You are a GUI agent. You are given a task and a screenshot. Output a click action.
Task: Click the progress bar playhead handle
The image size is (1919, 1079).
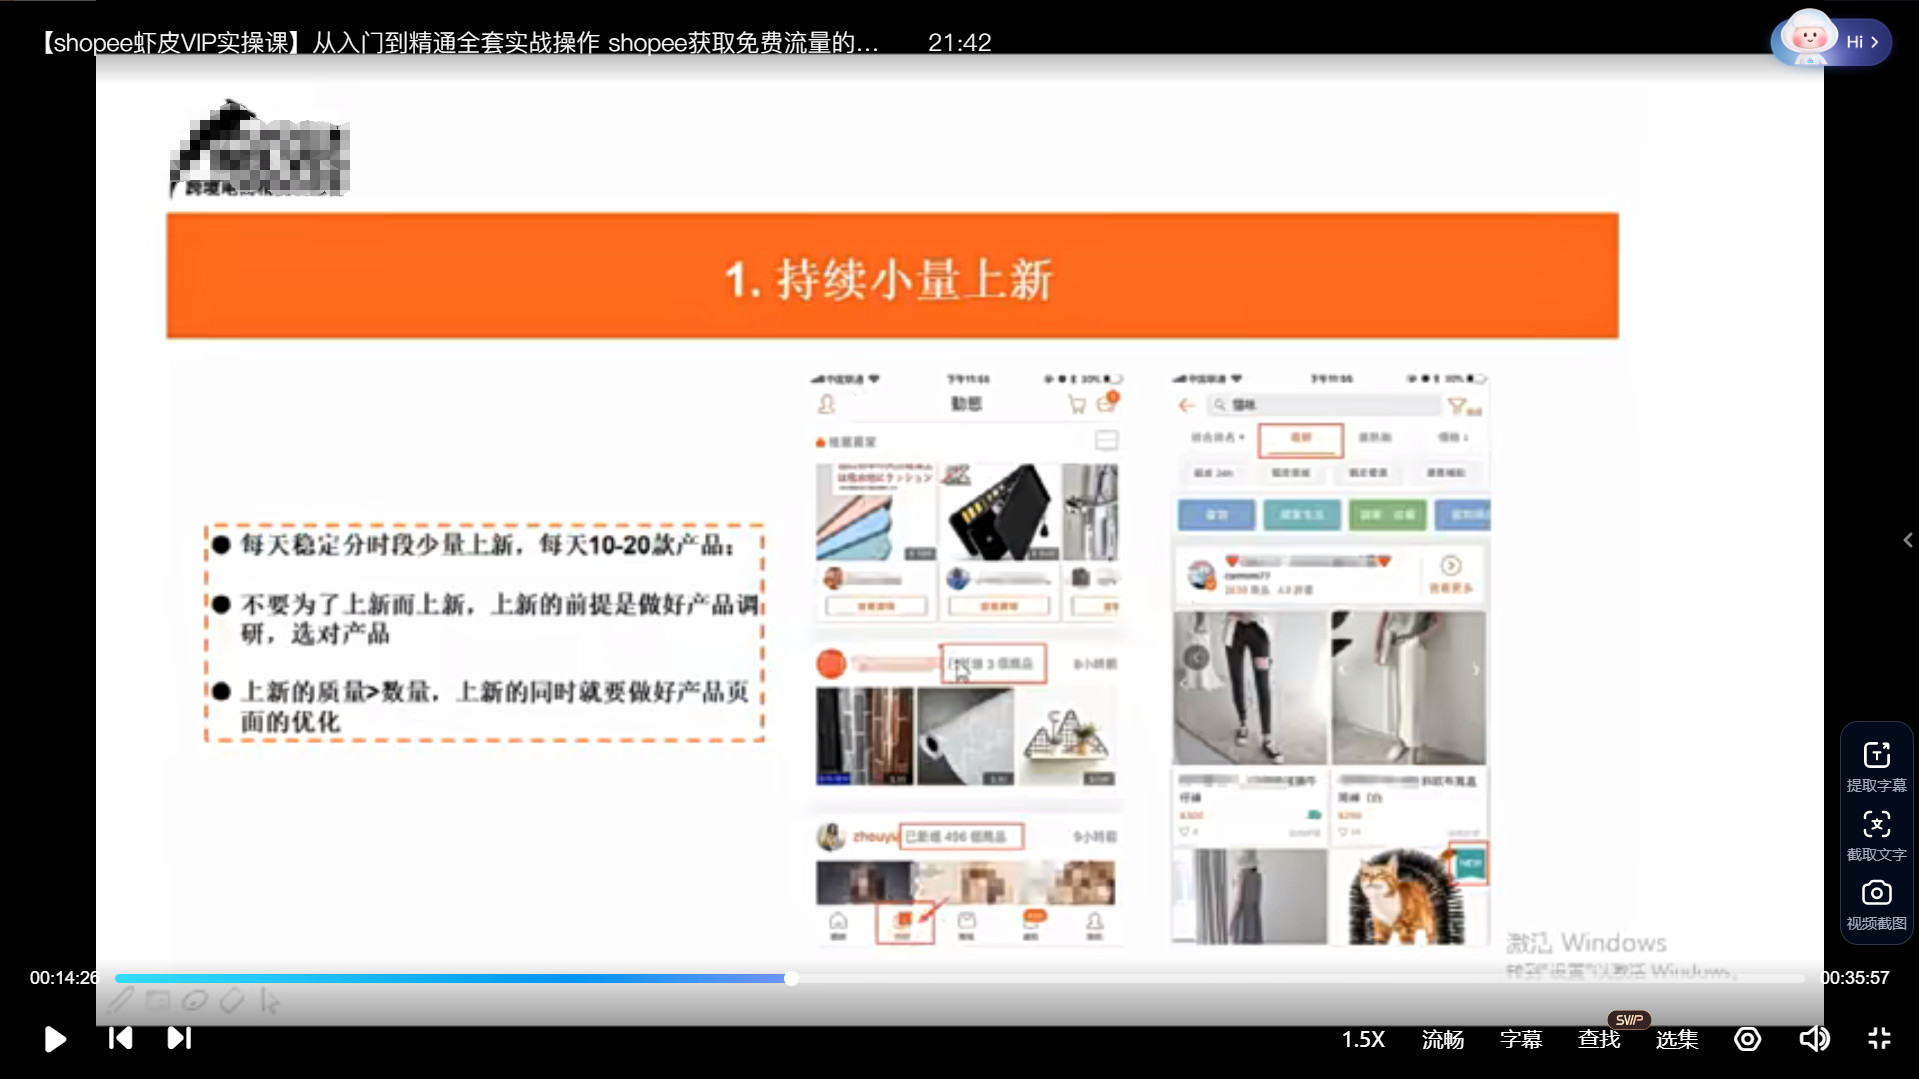click(x=791, y=978)
